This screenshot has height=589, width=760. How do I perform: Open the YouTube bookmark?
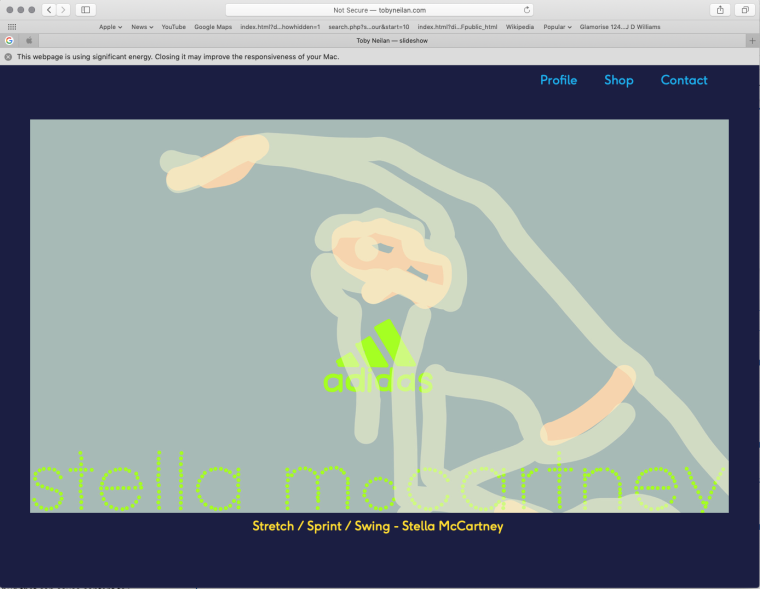tap(174, 27)
